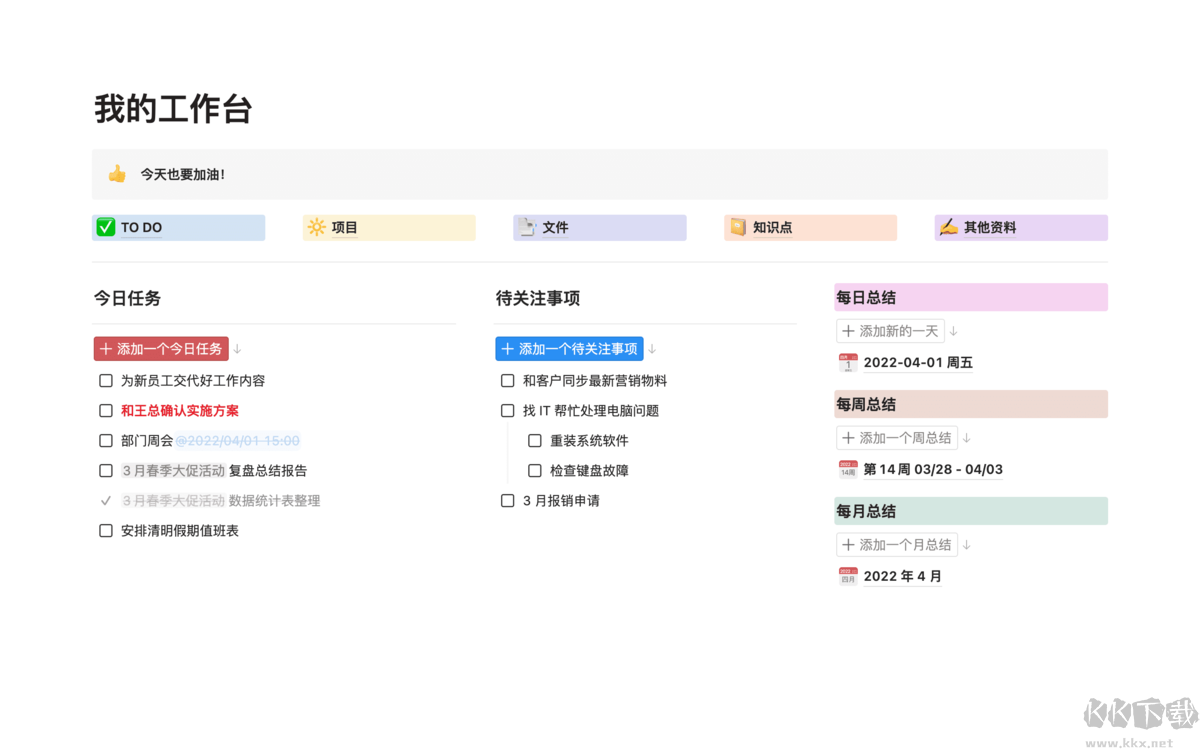Click the 我的工作台 page title
The width and height of the screenshot is (1200, 750).
(173, 109)
